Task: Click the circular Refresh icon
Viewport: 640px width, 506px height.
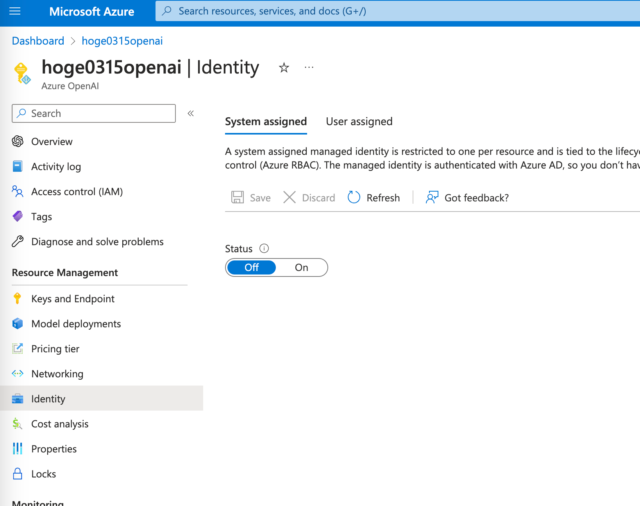Action: click(354, 198)
